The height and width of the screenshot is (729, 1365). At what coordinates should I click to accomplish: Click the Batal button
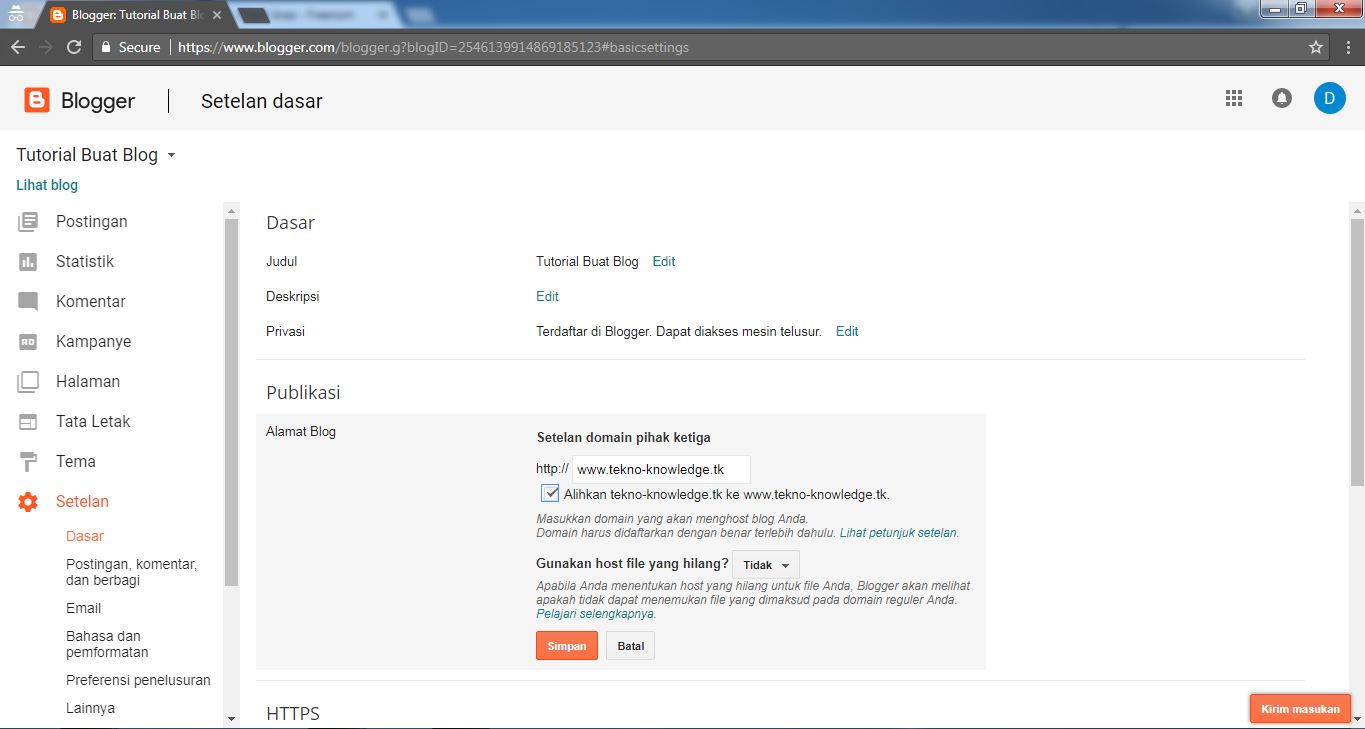630,646
